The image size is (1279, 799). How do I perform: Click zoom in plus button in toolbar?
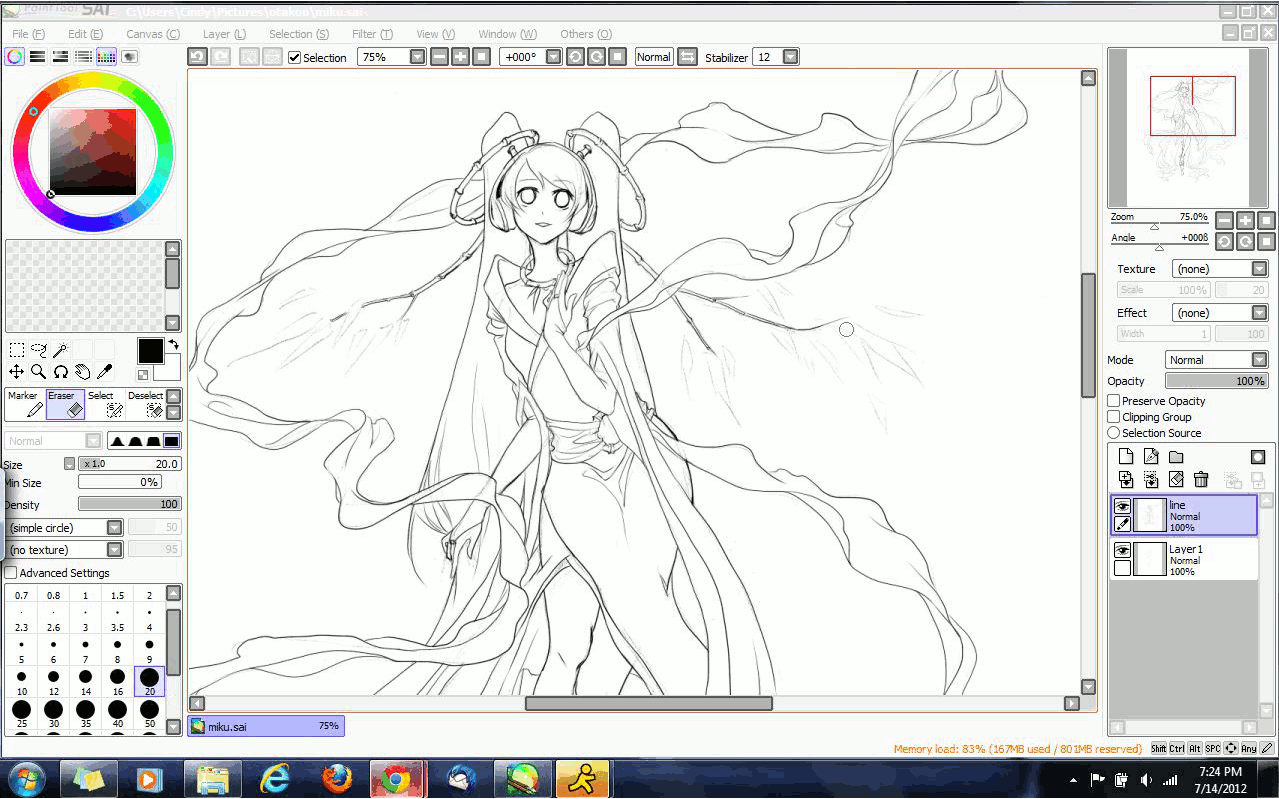tap(460, 57)
